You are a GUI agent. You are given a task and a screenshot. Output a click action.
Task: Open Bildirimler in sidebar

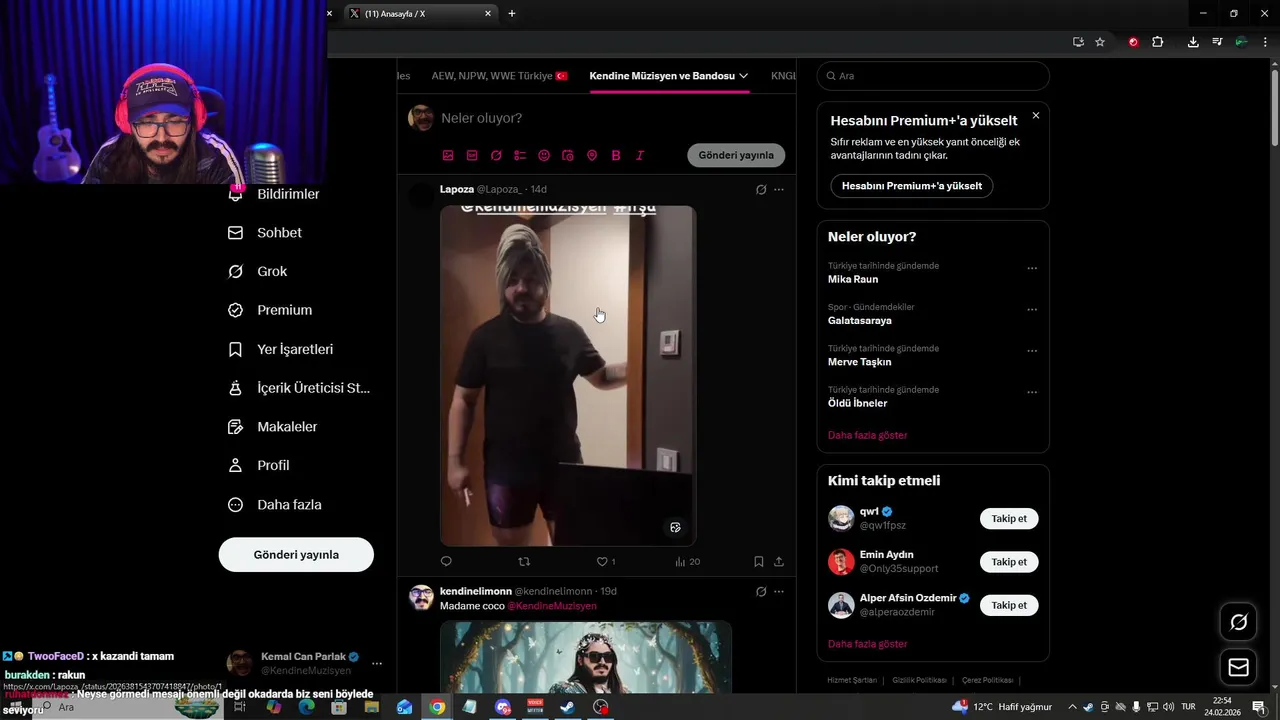(274, 194)
